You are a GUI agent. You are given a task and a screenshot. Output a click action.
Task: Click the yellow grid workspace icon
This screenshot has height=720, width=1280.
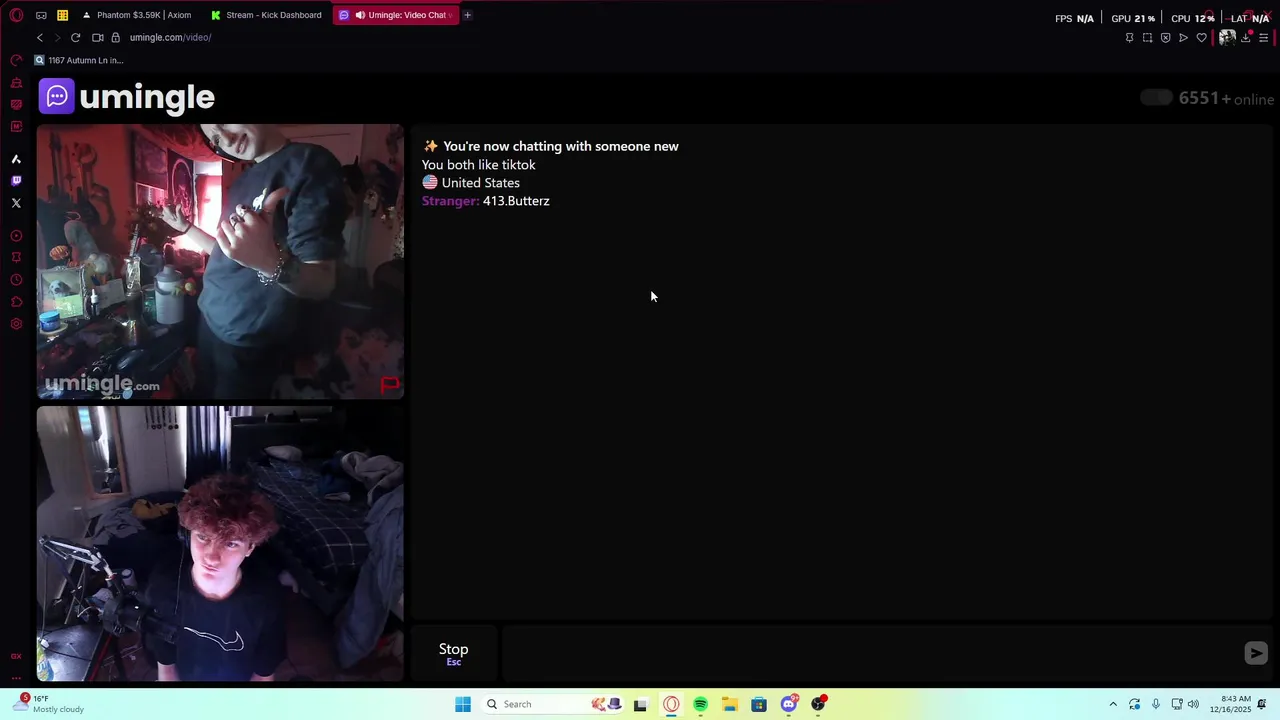click(62, 15)
